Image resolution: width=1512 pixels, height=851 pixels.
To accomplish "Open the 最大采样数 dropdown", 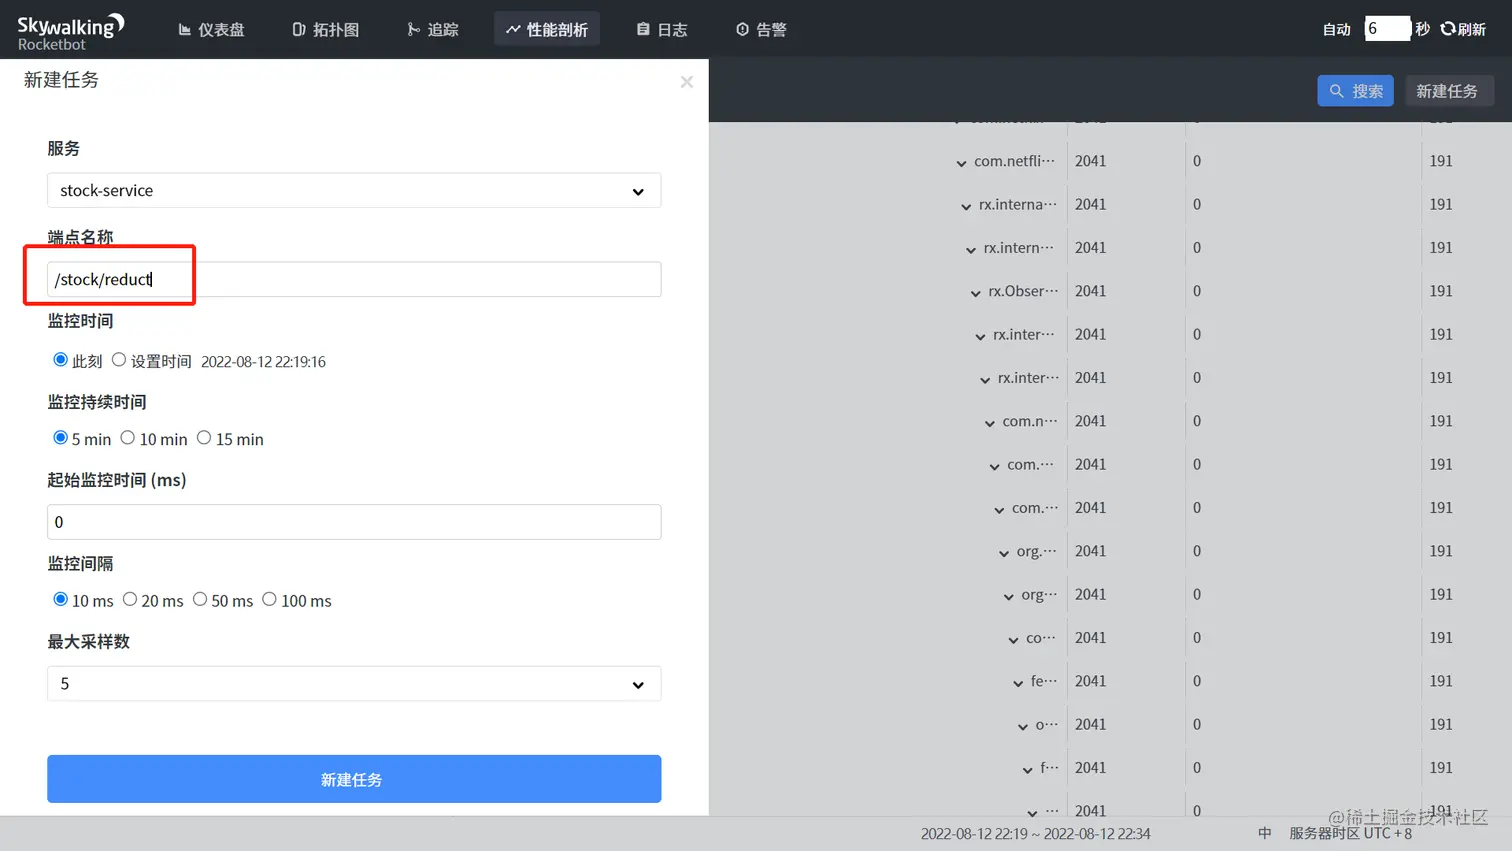I will pyautogui.click(x=354, y=684).
